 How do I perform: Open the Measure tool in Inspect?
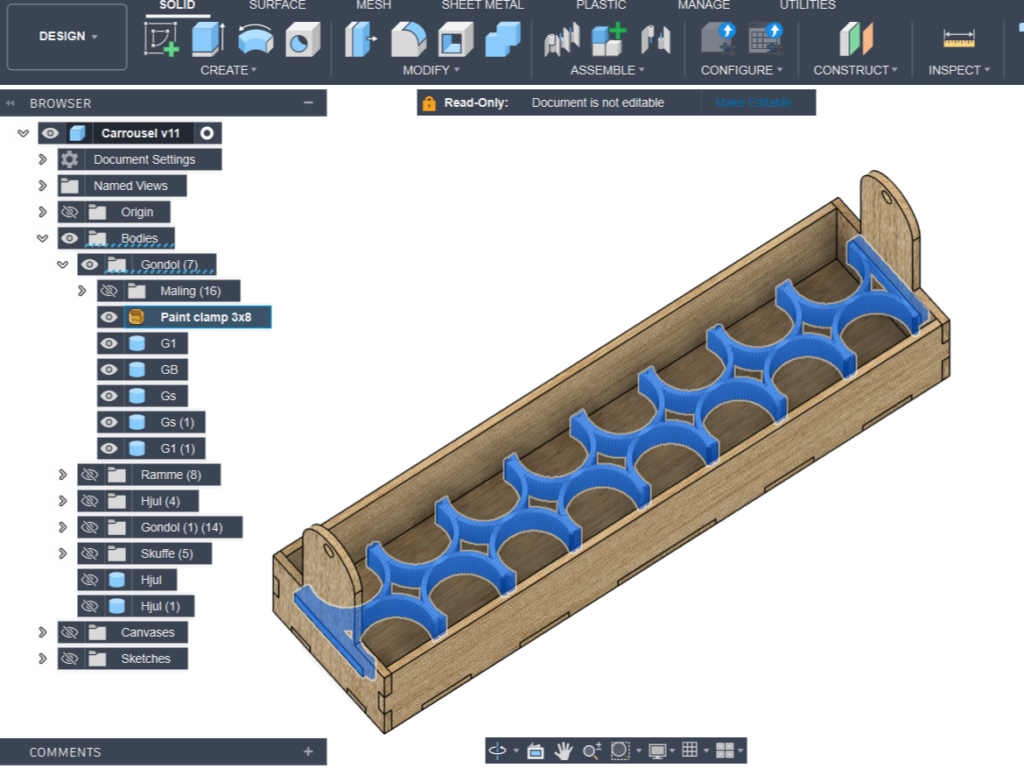[x=958, y=39]
